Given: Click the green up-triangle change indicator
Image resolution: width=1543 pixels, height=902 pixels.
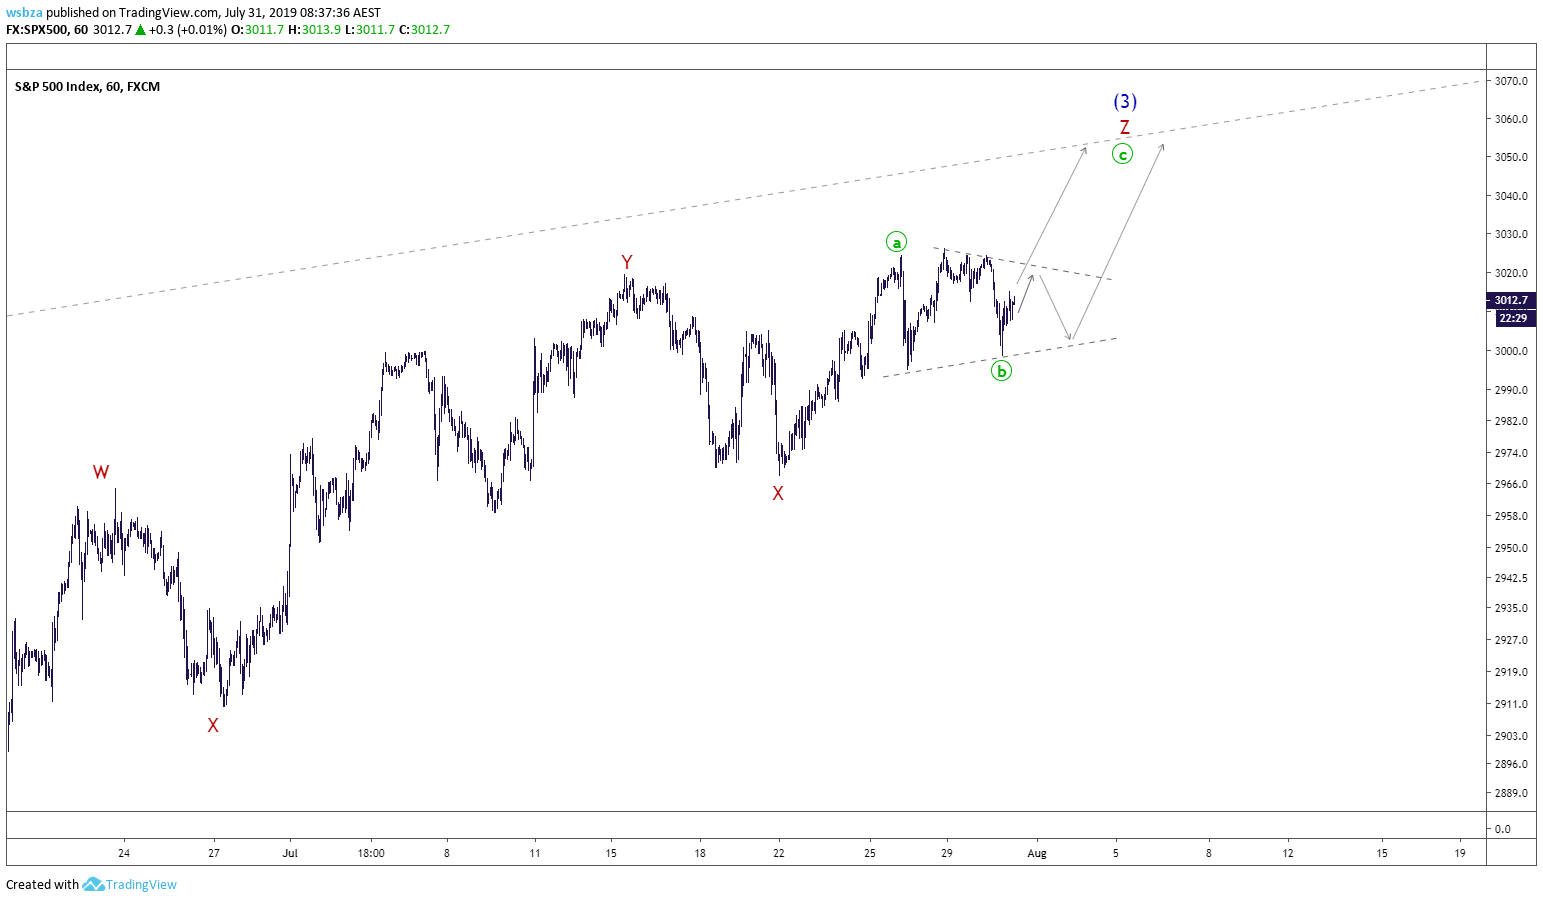Looking at the screenshot, I should click(x=141, y=30).
